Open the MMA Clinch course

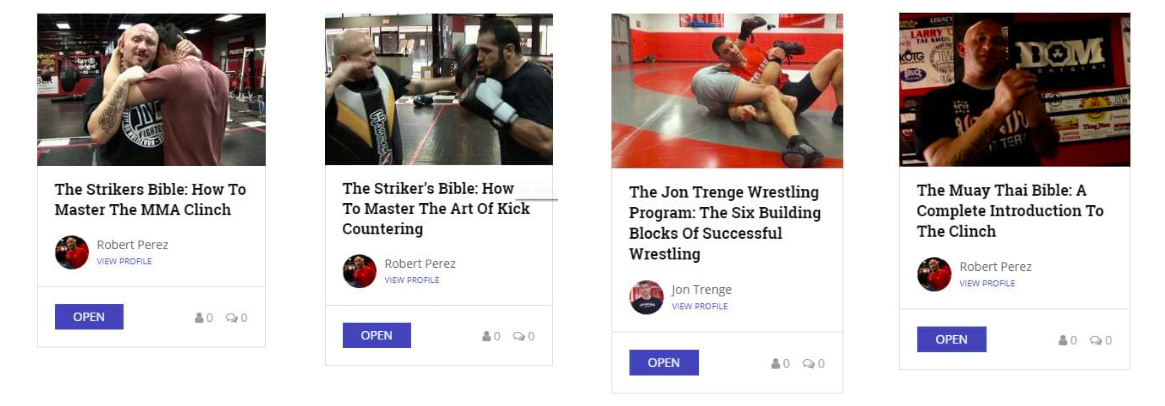(89, 317)
